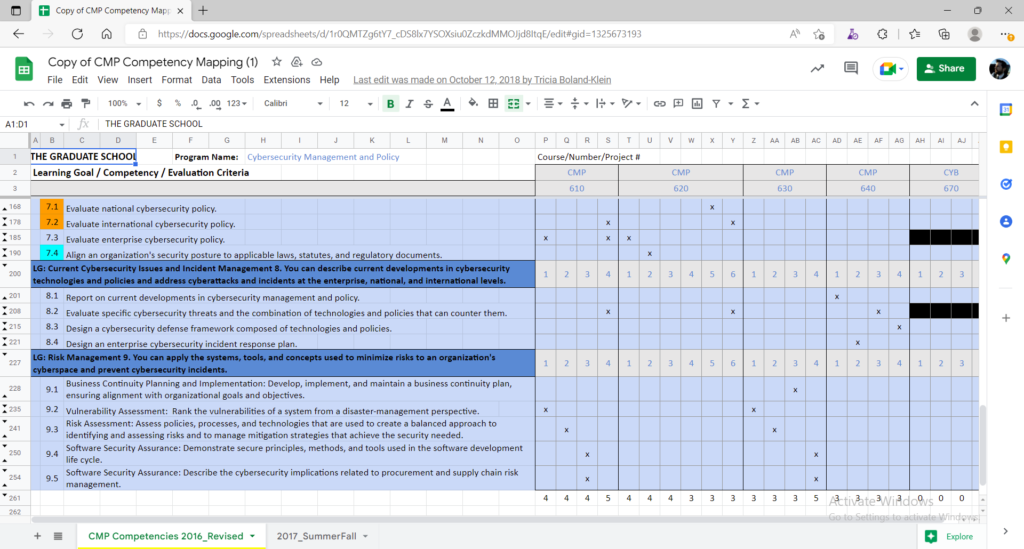This screenshot has height=549, width=1024.
Task: Click the green Share button
Action: [945, 69]
